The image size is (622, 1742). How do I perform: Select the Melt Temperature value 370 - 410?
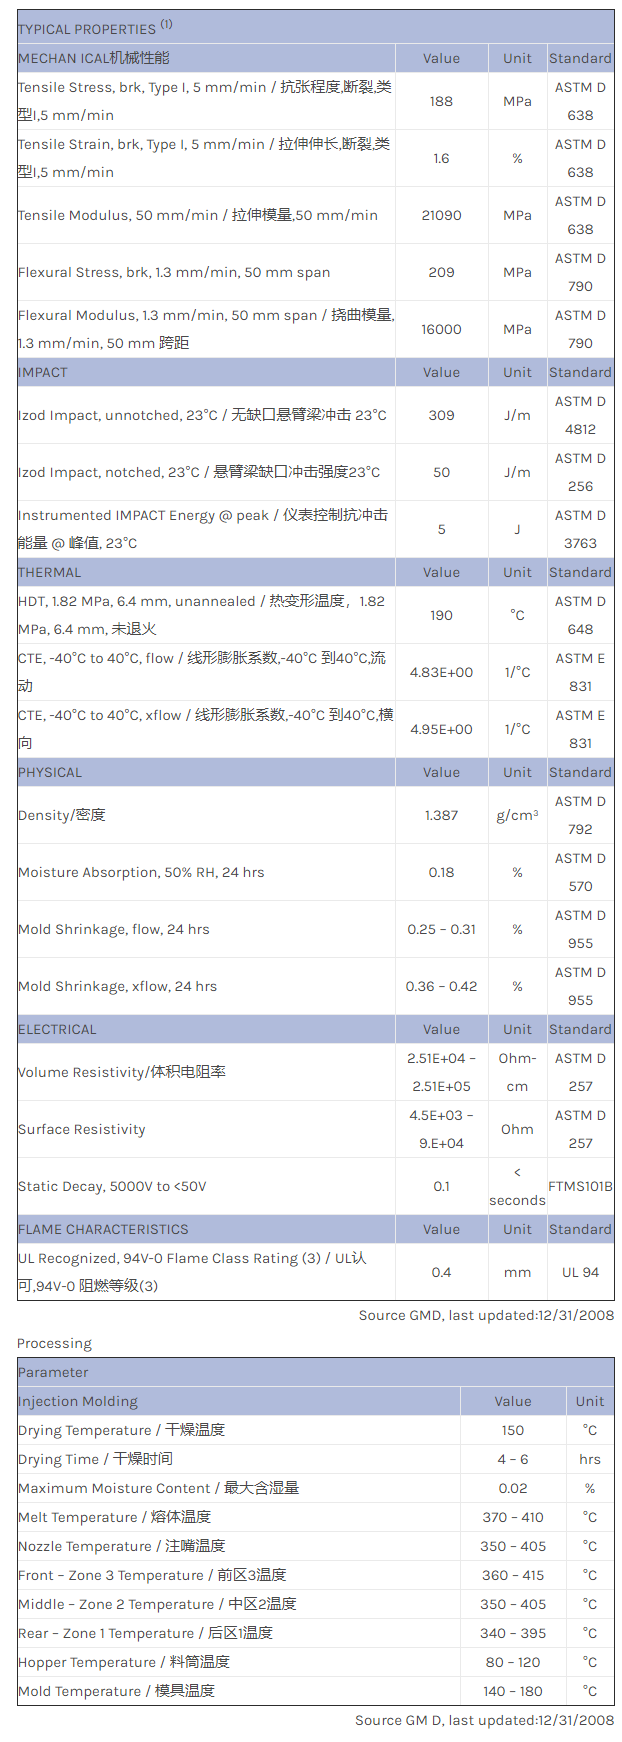click(x=513, y=1517)
